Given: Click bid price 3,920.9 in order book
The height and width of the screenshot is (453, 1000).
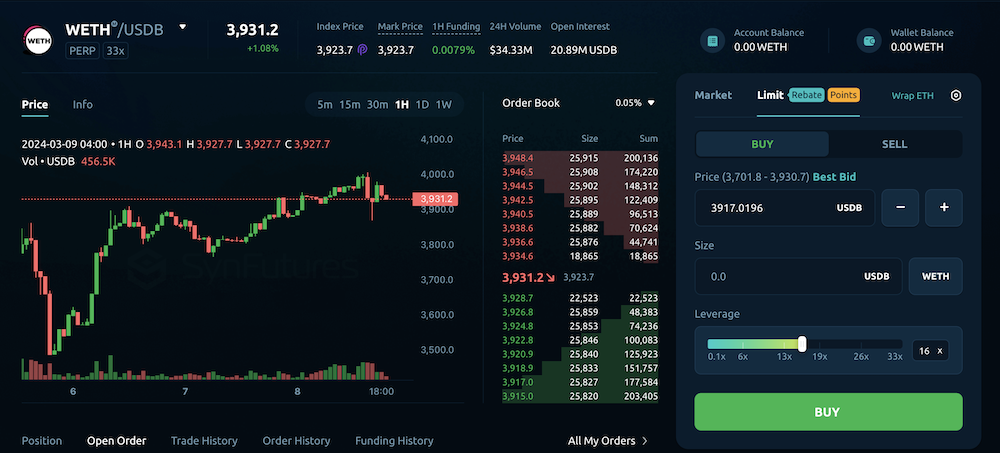Looking at the screenshot, I should click(x=518, y=354).
